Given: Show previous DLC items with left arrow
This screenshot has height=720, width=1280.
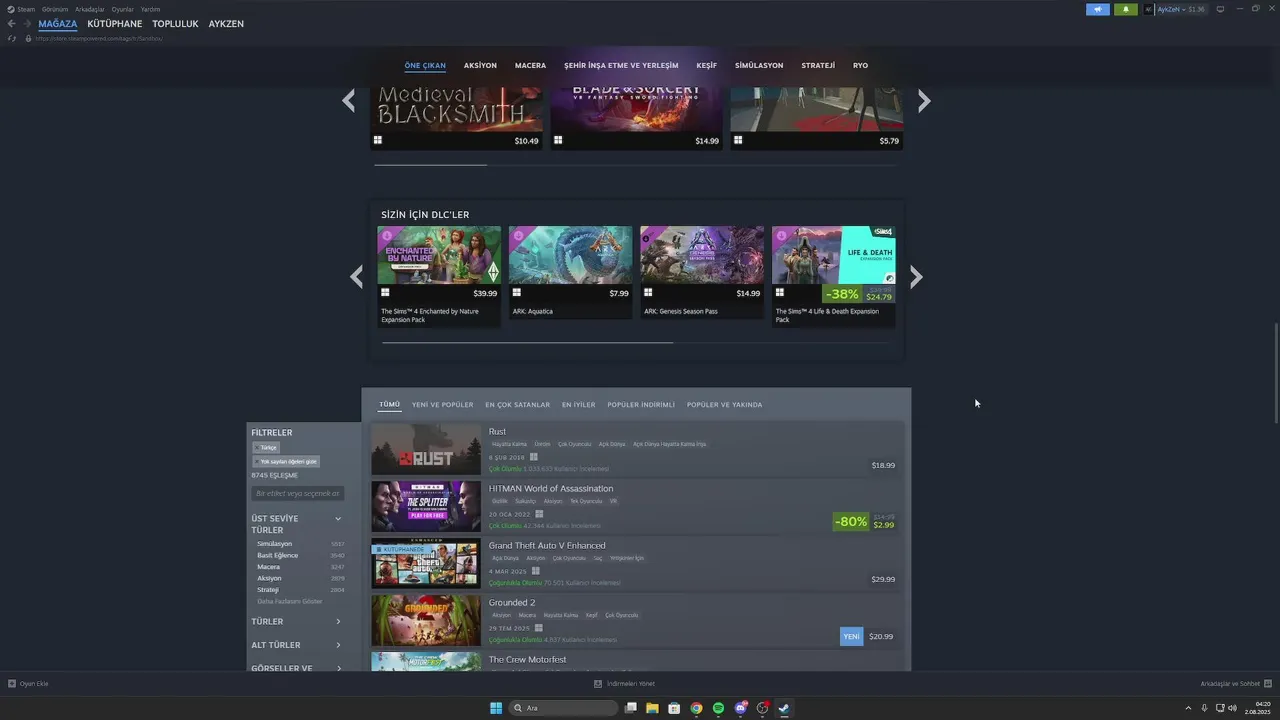Looking at the screenshot, I should 356,277.
